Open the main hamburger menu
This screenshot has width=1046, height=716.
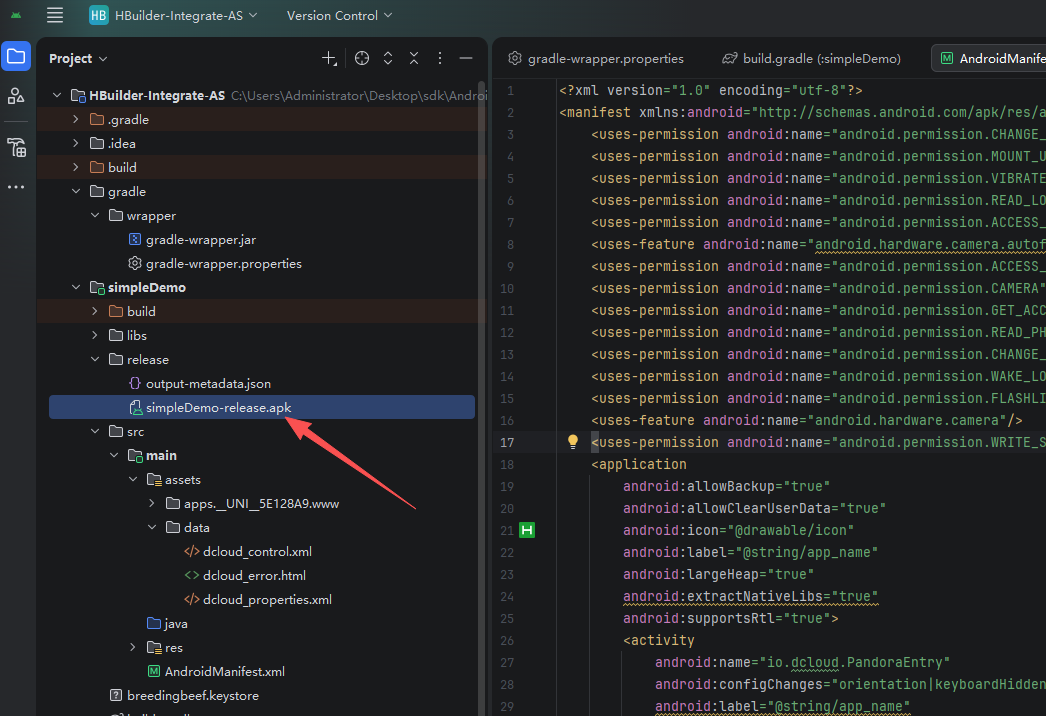click(x=55, y=15)
